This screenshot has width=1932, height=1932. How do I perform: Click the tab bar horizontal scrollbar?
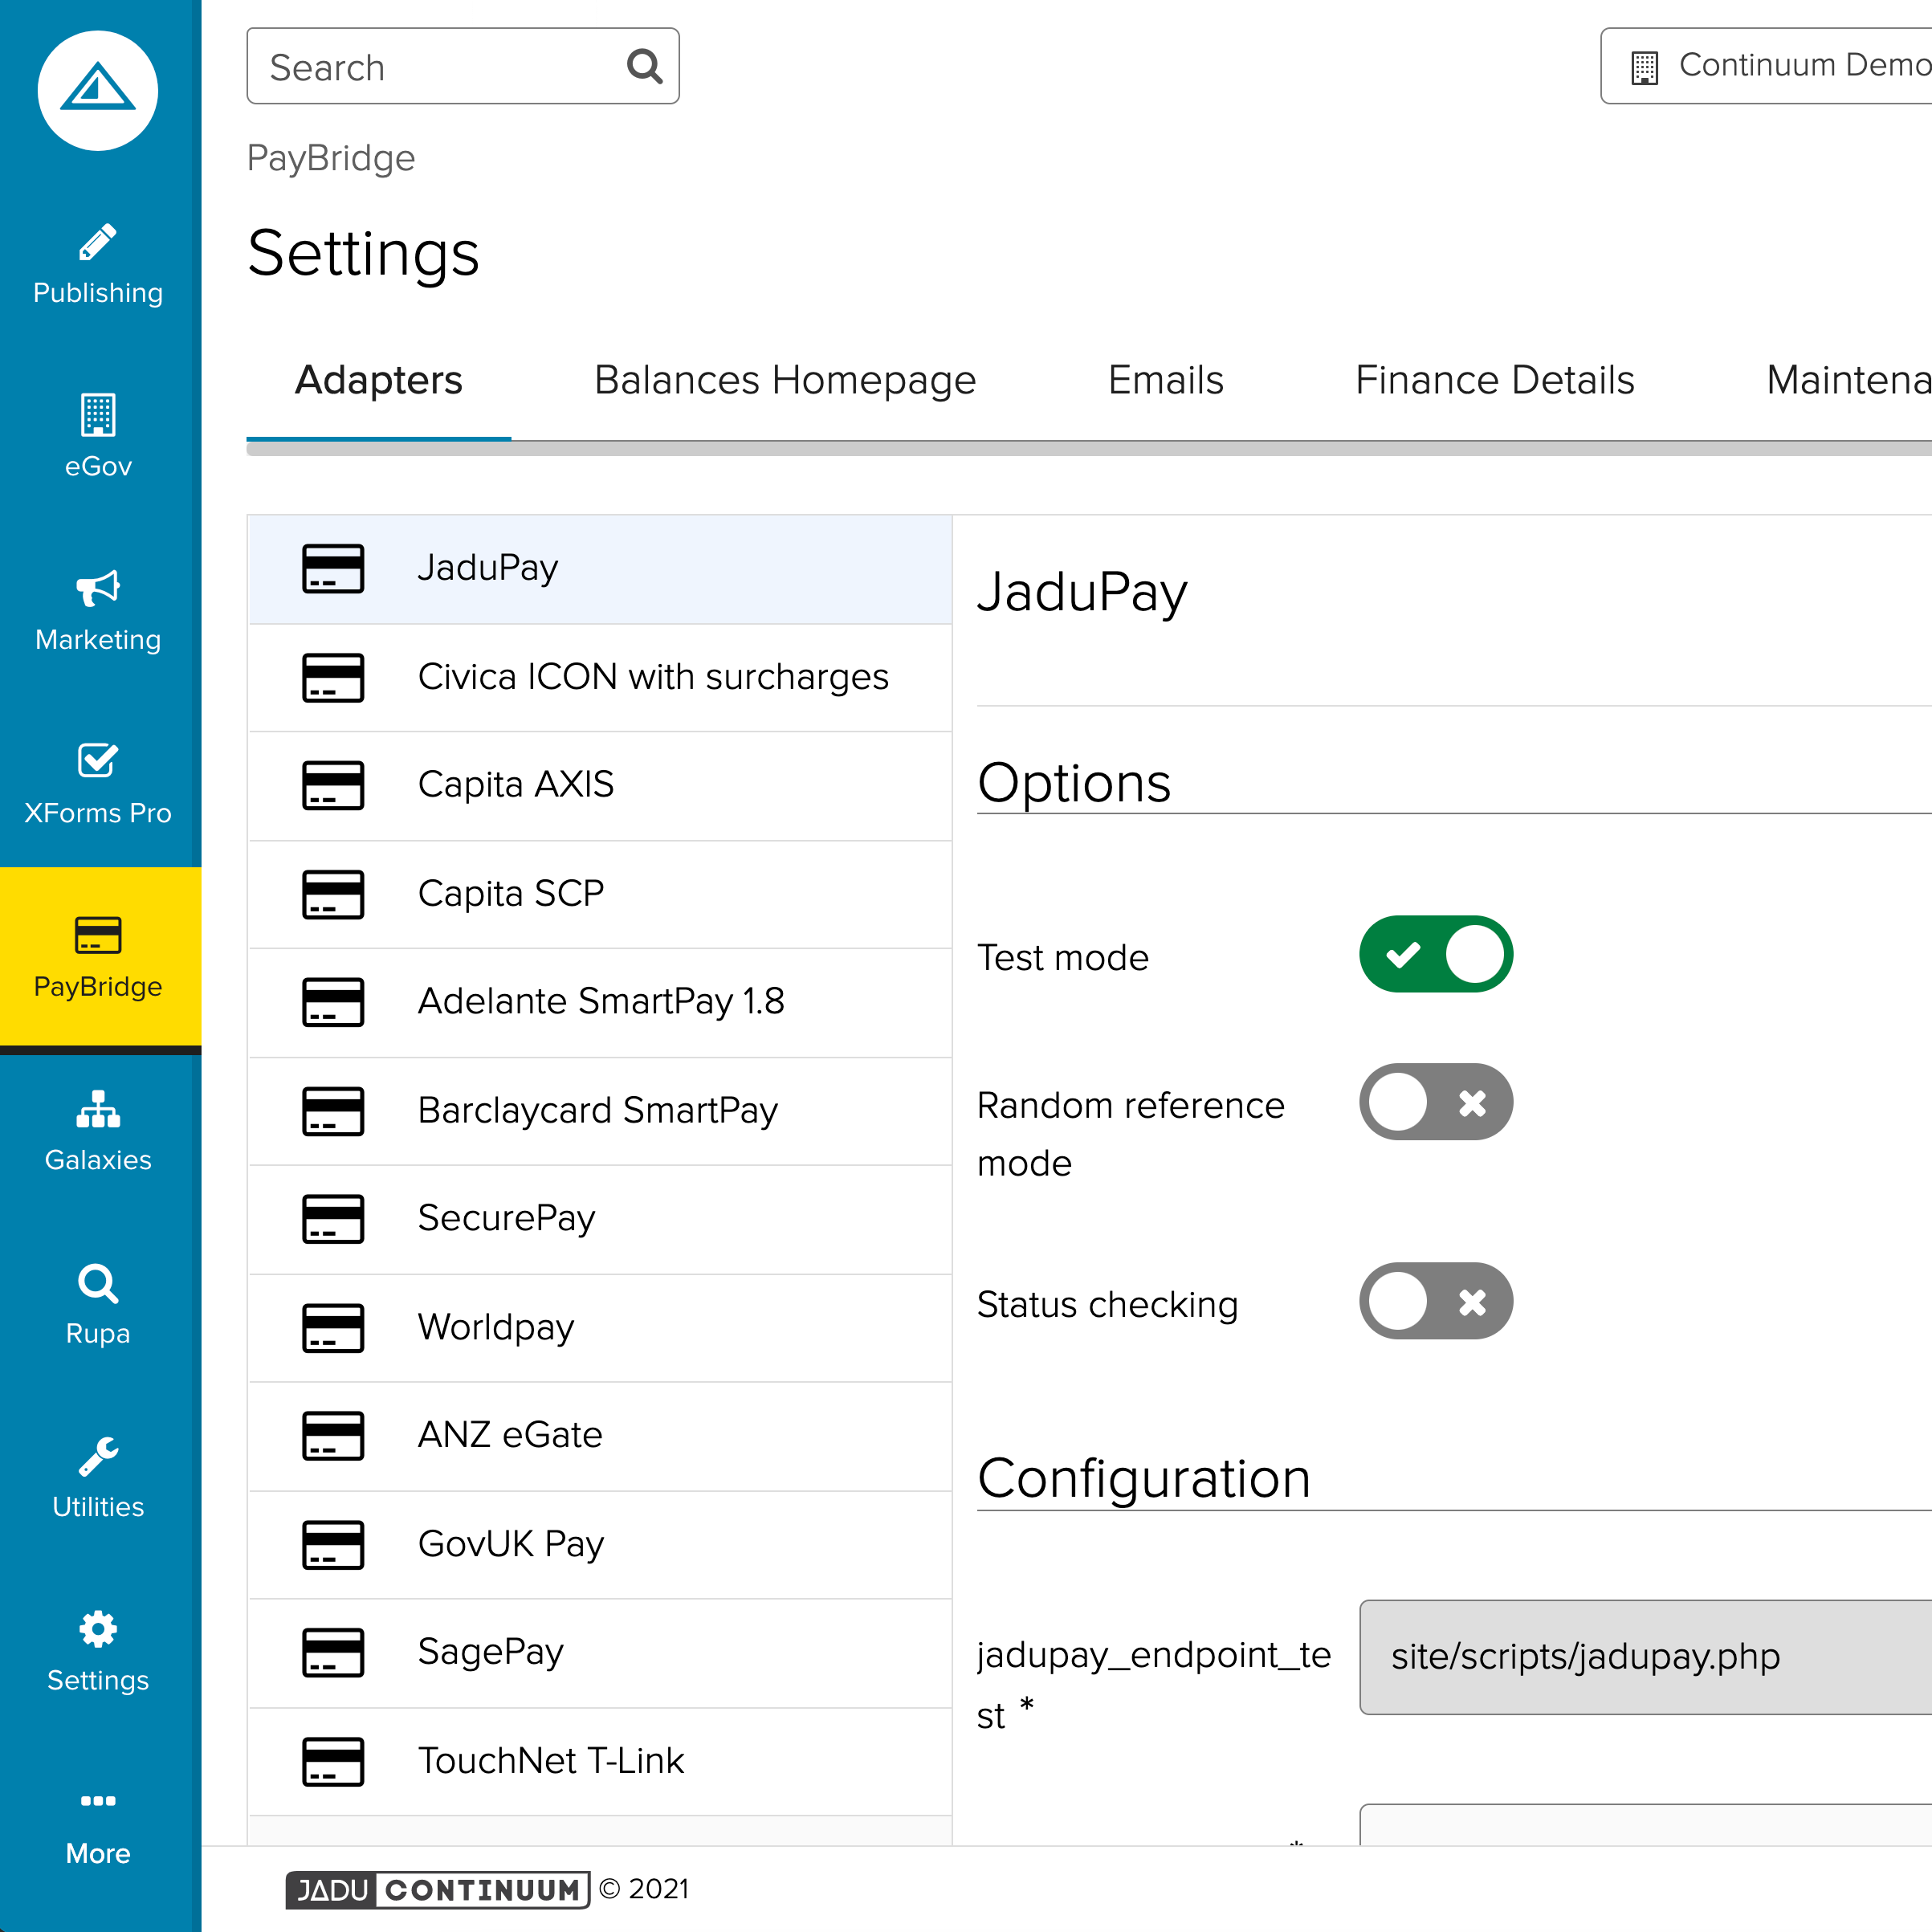(x=1088, y=450)
